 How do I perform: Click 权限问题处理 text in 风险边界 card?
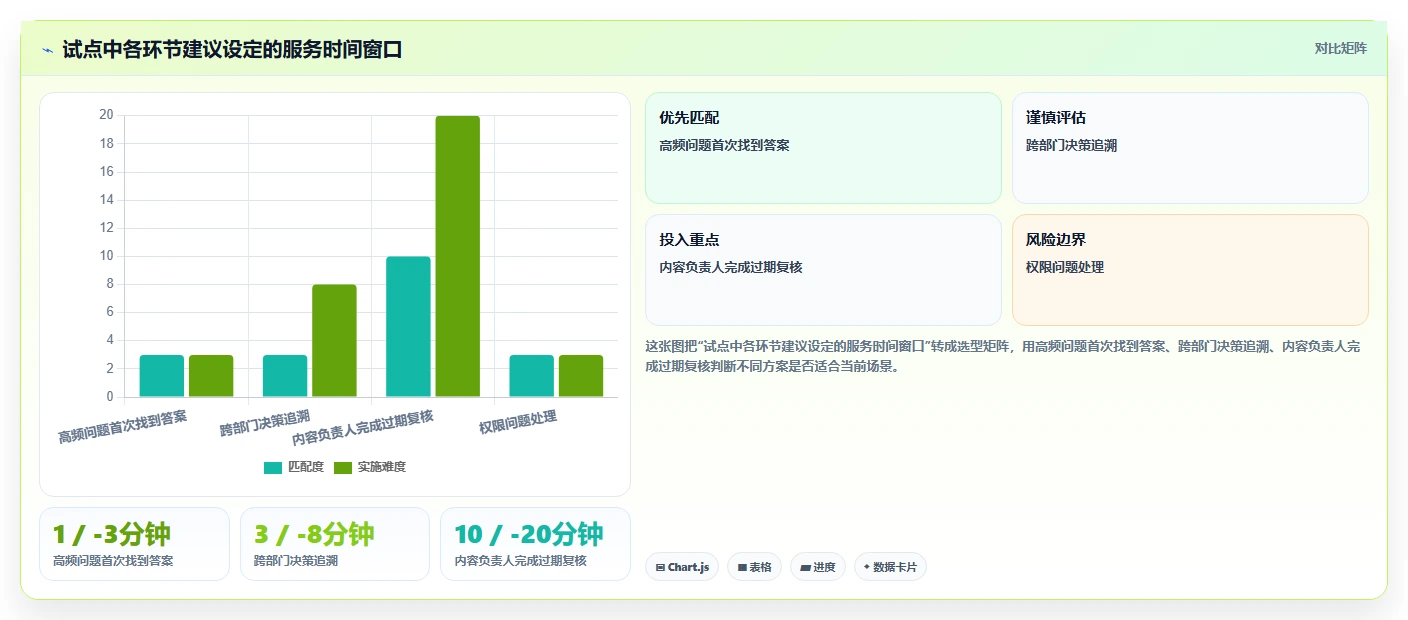(x=1065, y=267)
